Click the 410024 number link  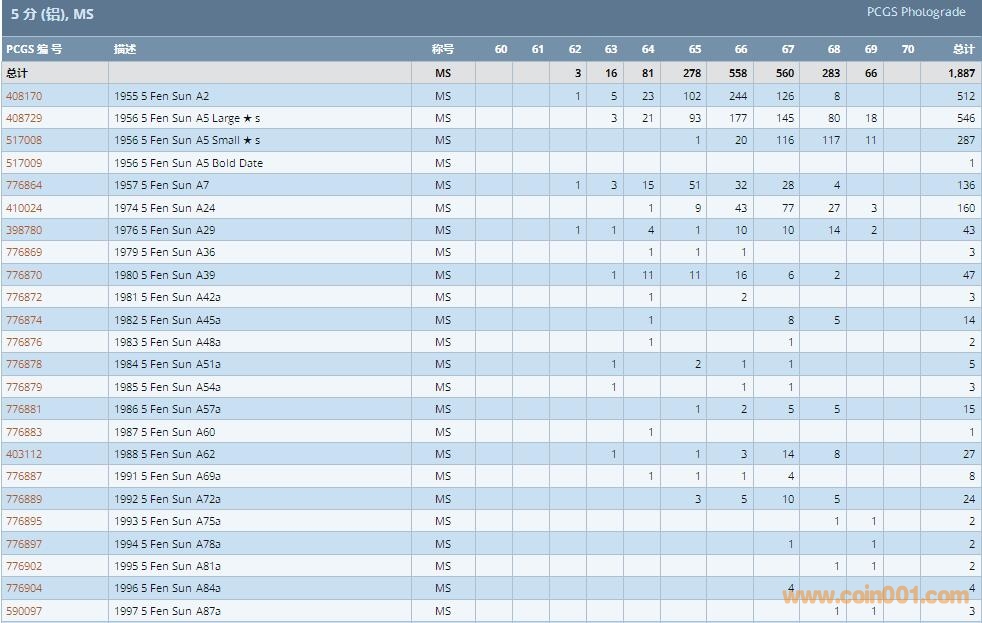coord(24,208)
